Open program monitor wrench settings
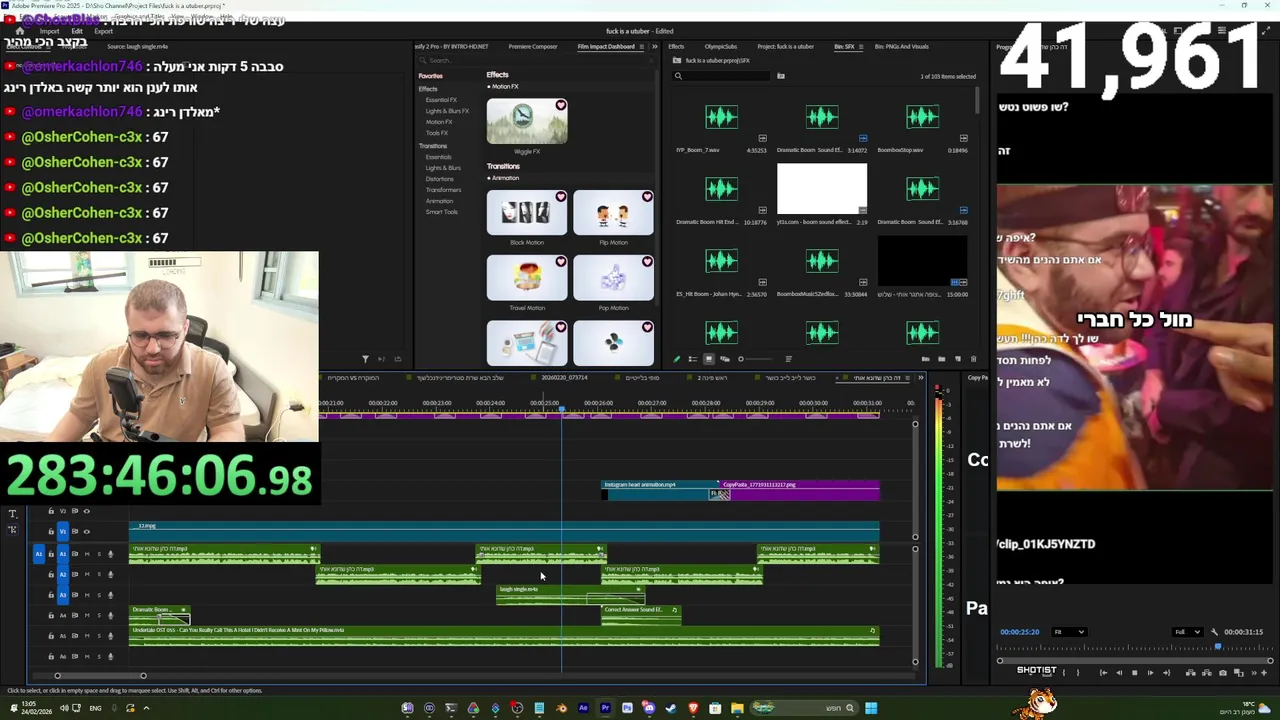The width and height of the screenshot is (1280, 720). 1214,632
